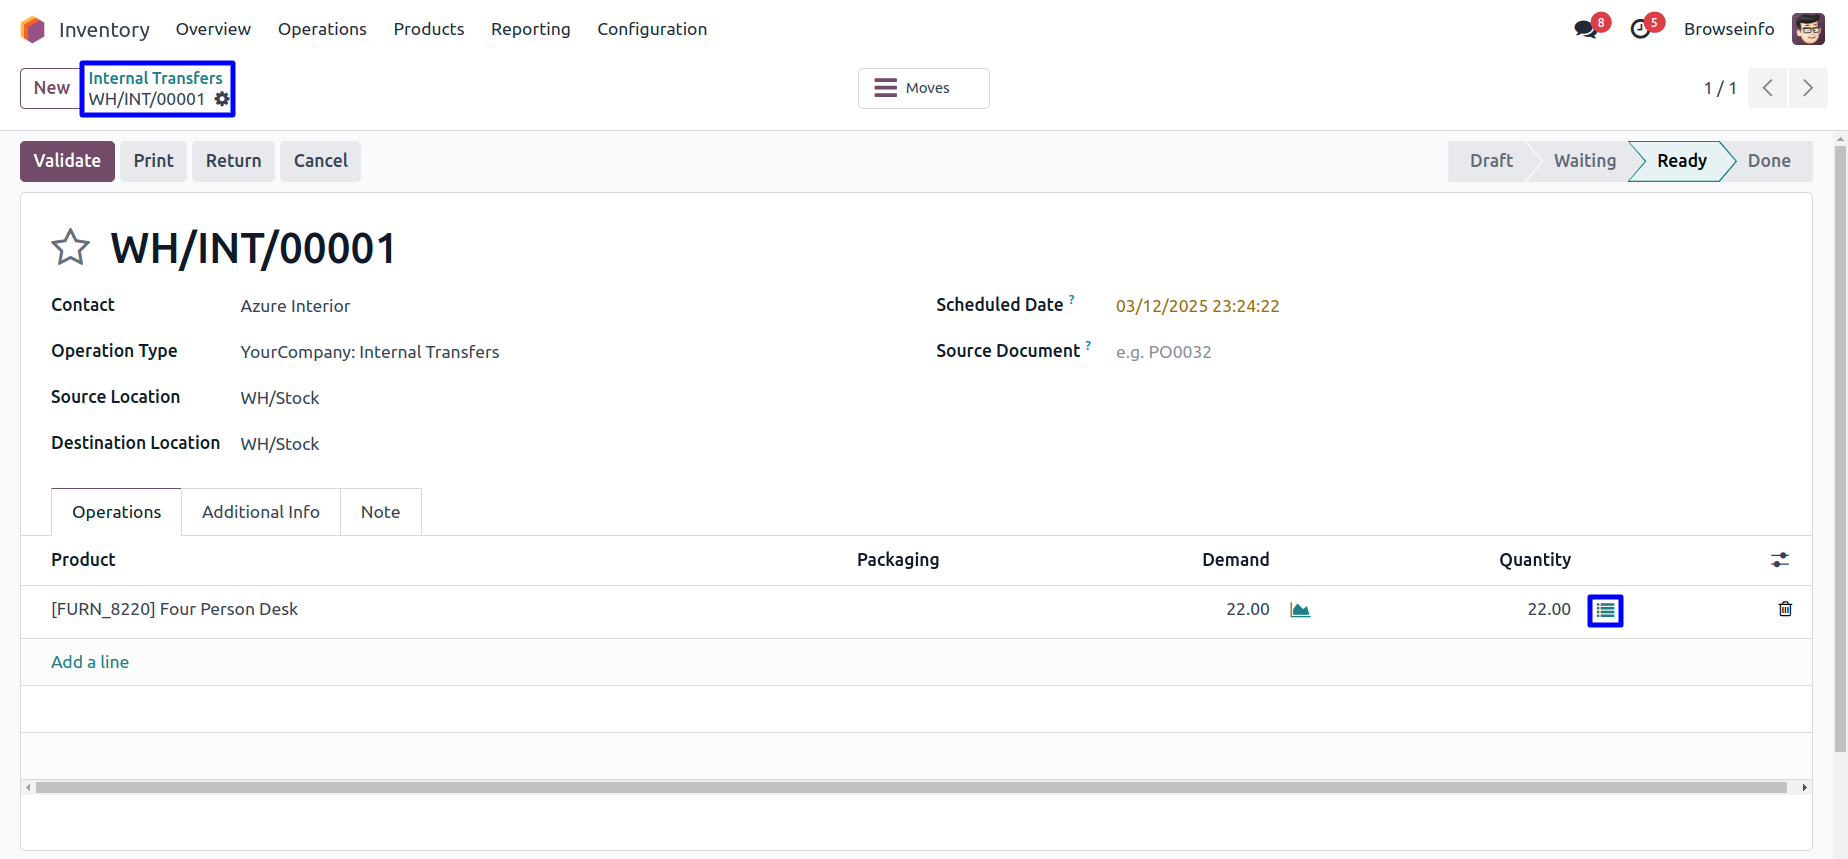Click the Add a line link
The height and width of the screenshot is (859, 1848).
tap(90, 662)
